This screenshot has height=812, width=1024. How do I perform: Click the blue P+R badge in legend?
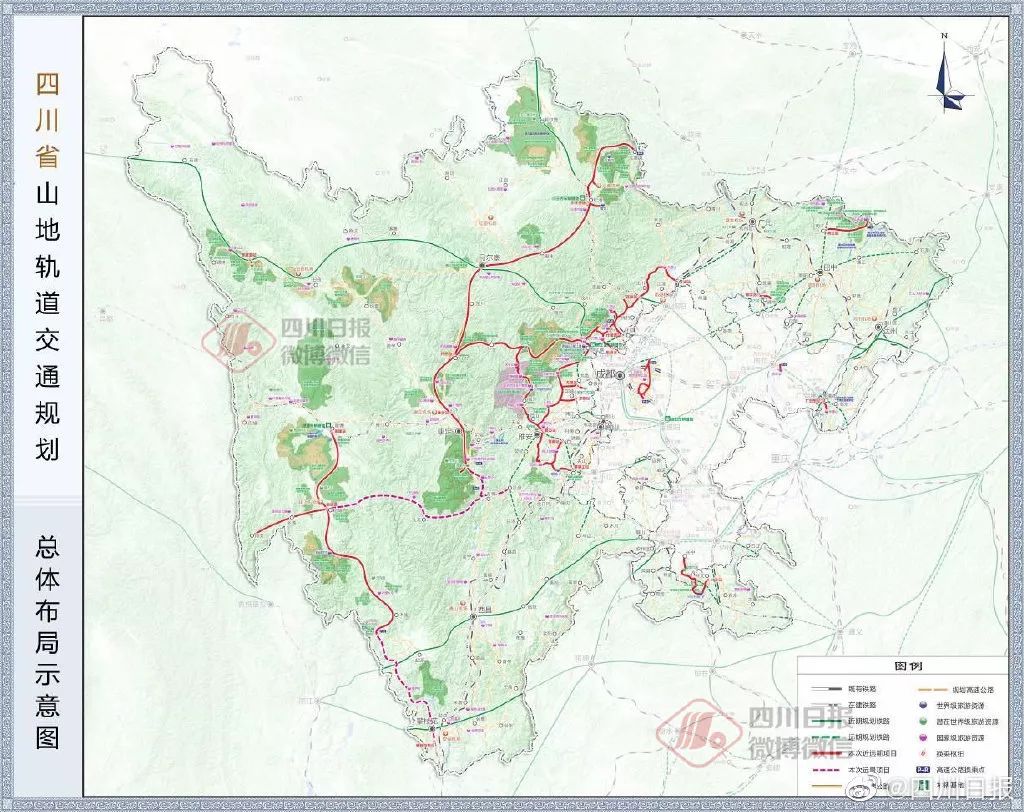pyautogui.click(x=923, y=770)
